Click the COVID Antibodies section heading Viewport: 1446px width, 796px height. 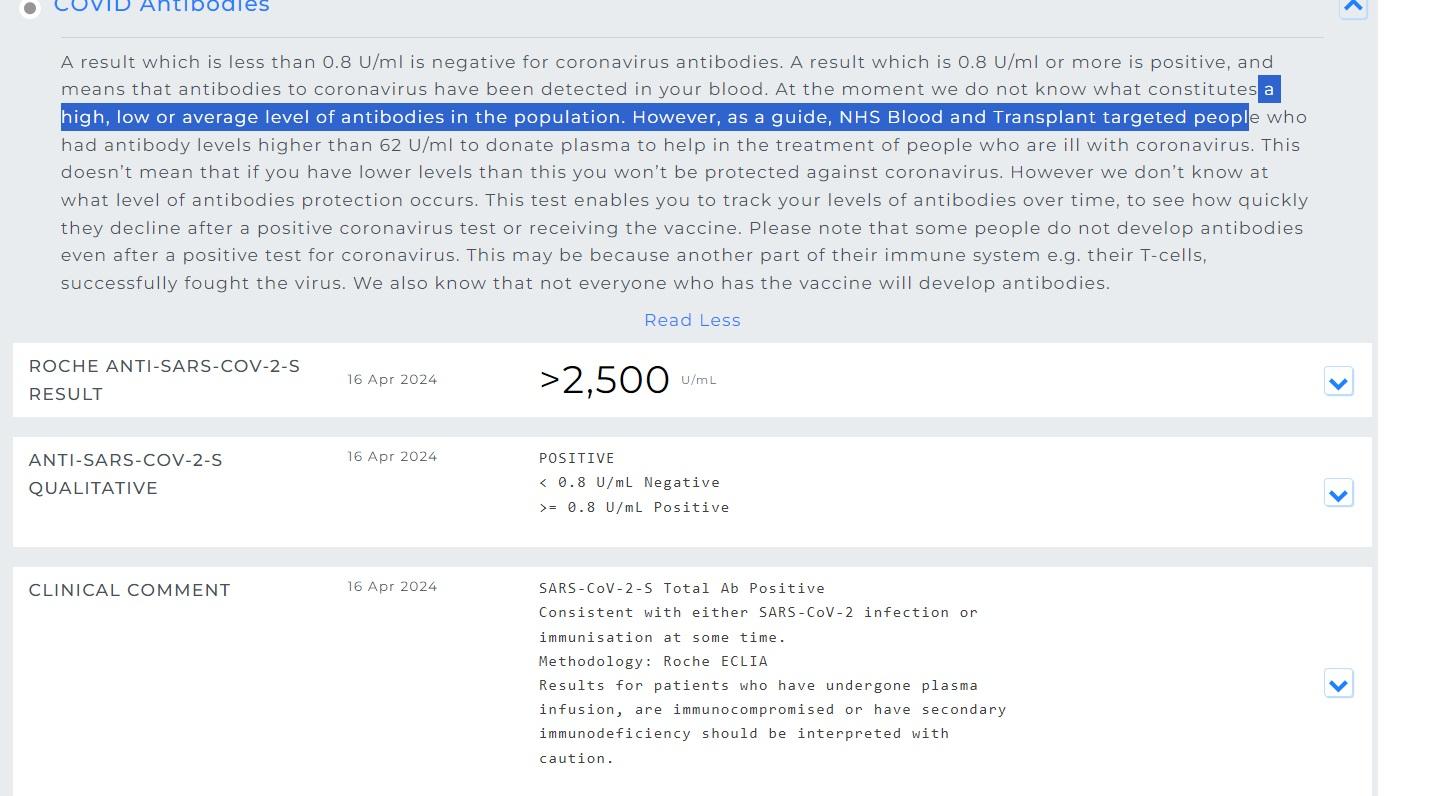click(x=162, y=7)
